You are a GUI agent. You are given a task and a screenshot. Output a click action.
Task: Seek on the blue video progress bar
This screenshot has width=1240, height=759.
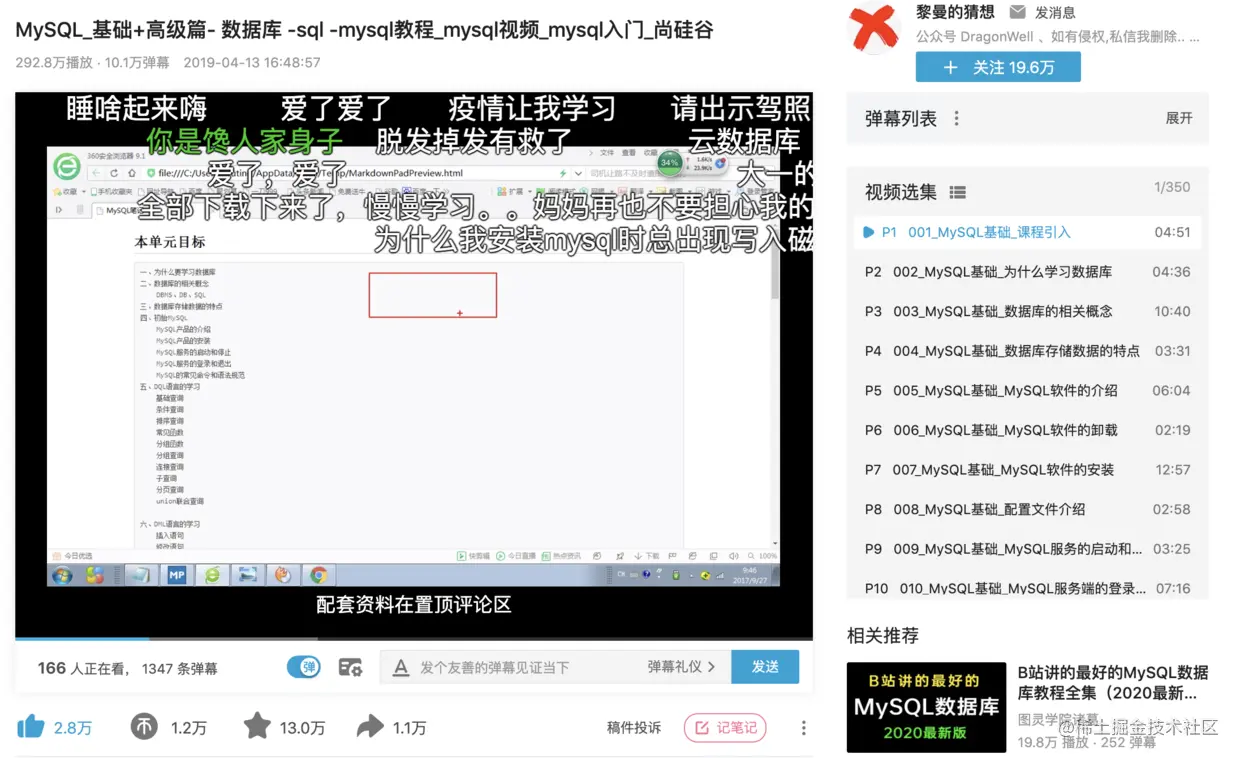click(413, 638)
